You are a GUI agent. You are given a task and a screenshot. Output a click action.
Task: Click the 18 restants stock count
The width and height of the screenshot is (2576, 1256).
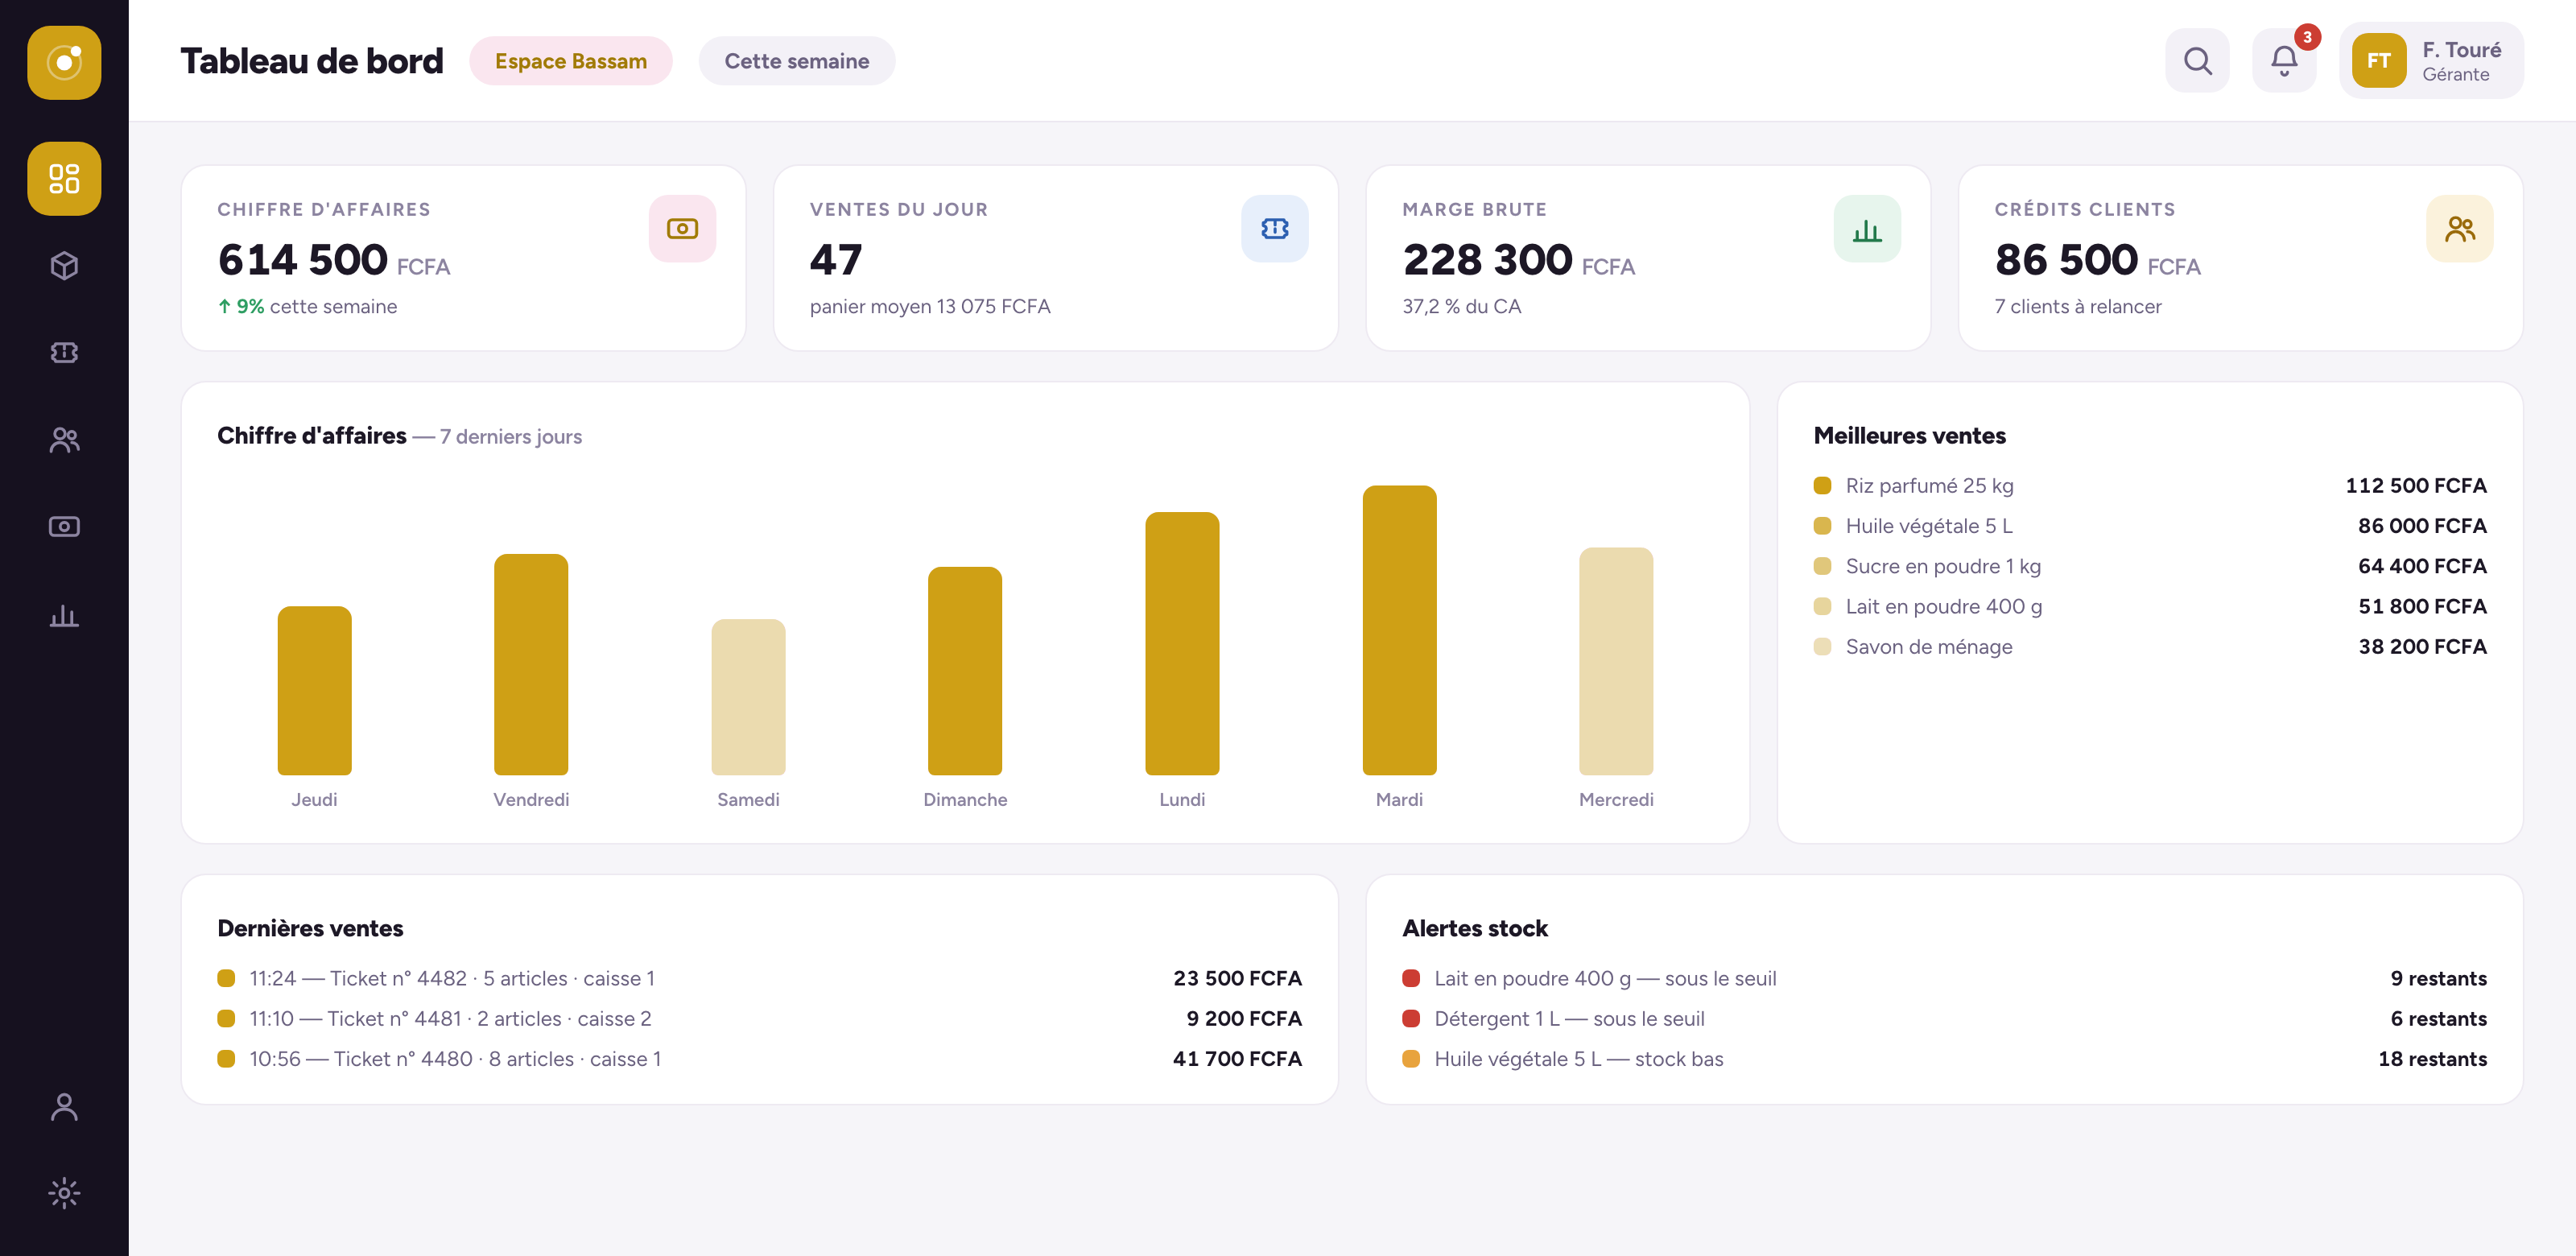click(2431, 1058)
